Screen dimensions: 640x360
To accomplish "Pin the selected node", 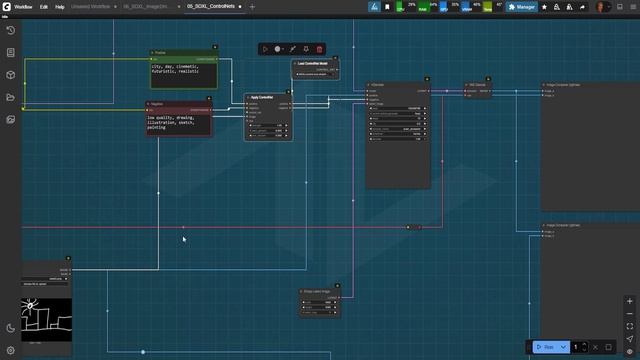I will click(x=306, y=49).
